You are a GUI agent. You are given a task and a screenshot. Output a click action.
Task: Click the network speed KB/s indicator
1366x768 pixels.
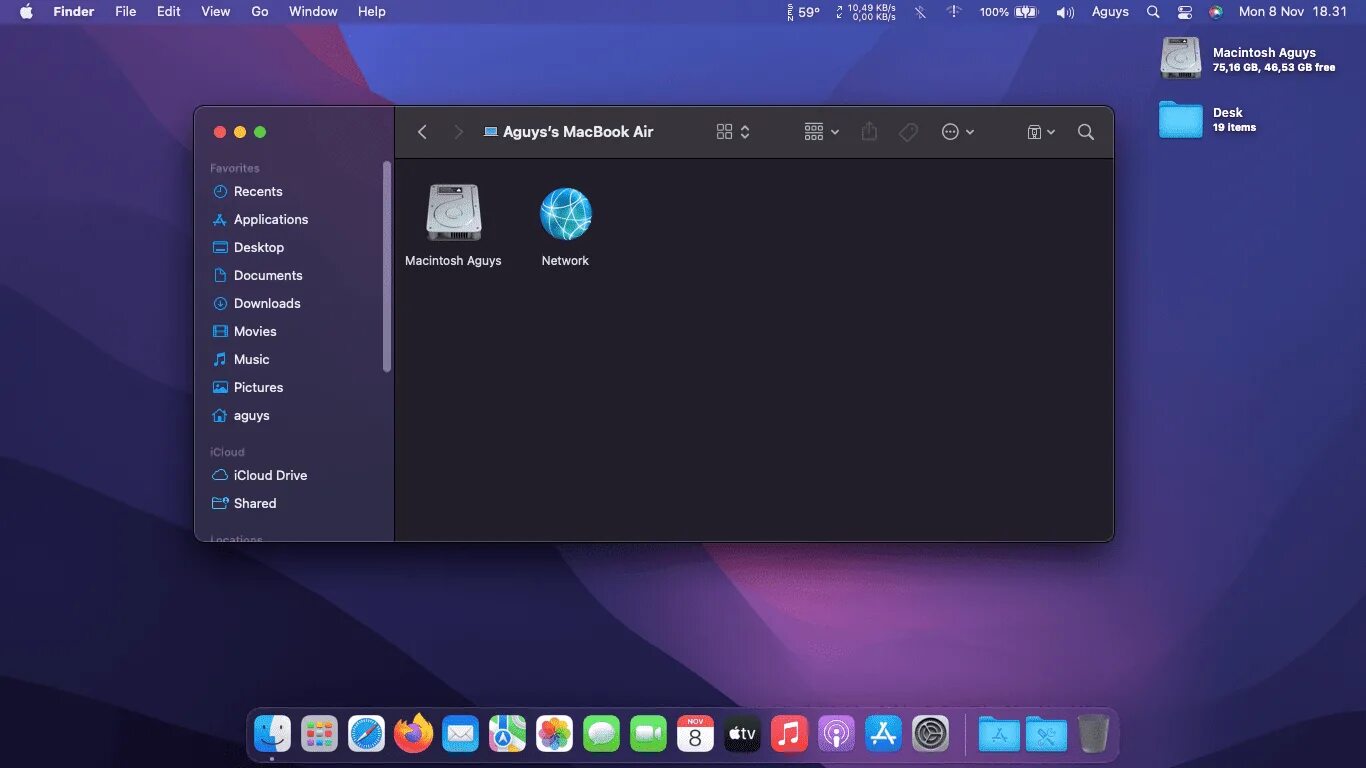tap(866, 12)
